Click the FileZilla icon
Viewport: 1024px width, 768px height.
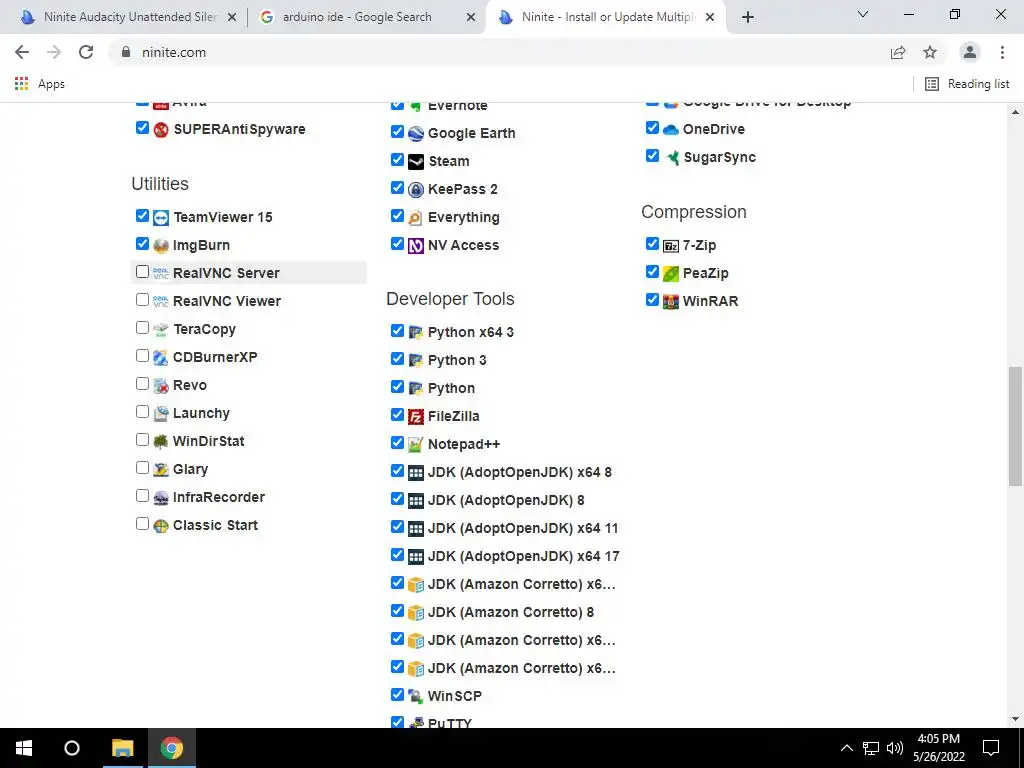coord(416,417)
